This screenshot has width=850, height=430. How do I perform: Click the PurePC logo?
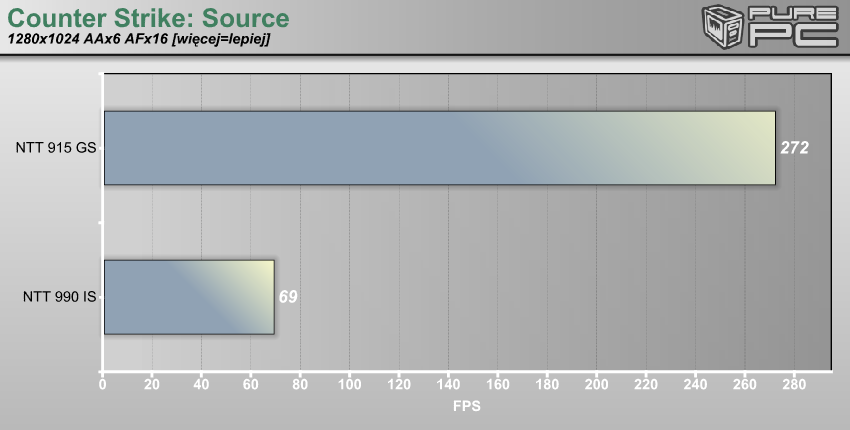(770, 27)
